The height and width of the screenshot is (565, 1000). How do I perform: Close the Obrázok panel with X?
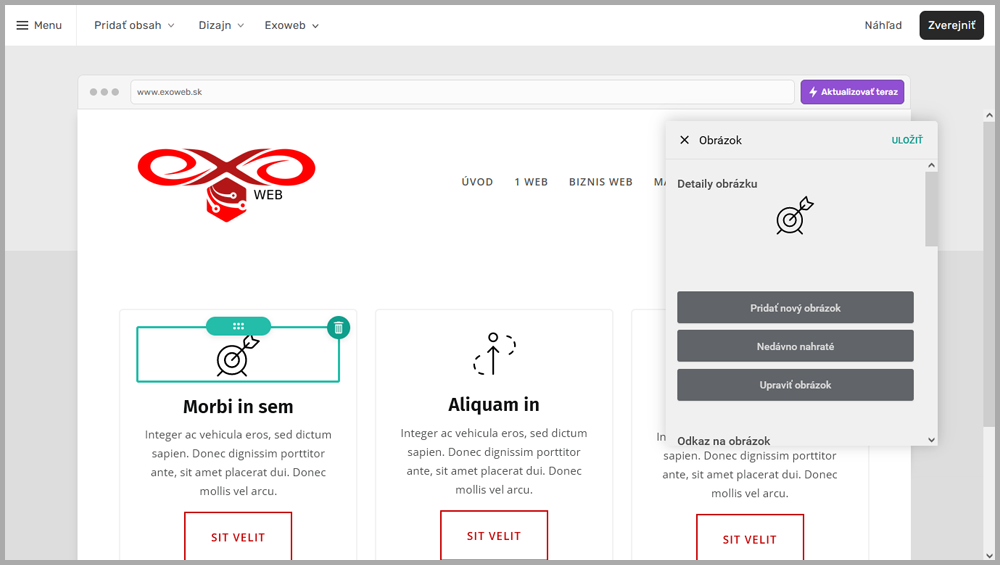coord(684,140)
